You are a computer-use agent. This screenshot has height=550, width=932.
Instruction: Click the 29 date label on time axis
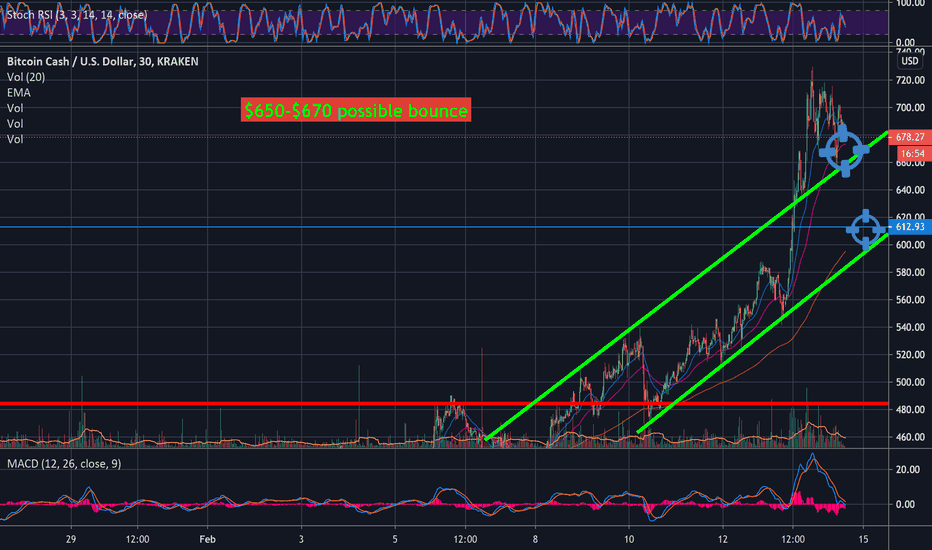coord(71,539)
